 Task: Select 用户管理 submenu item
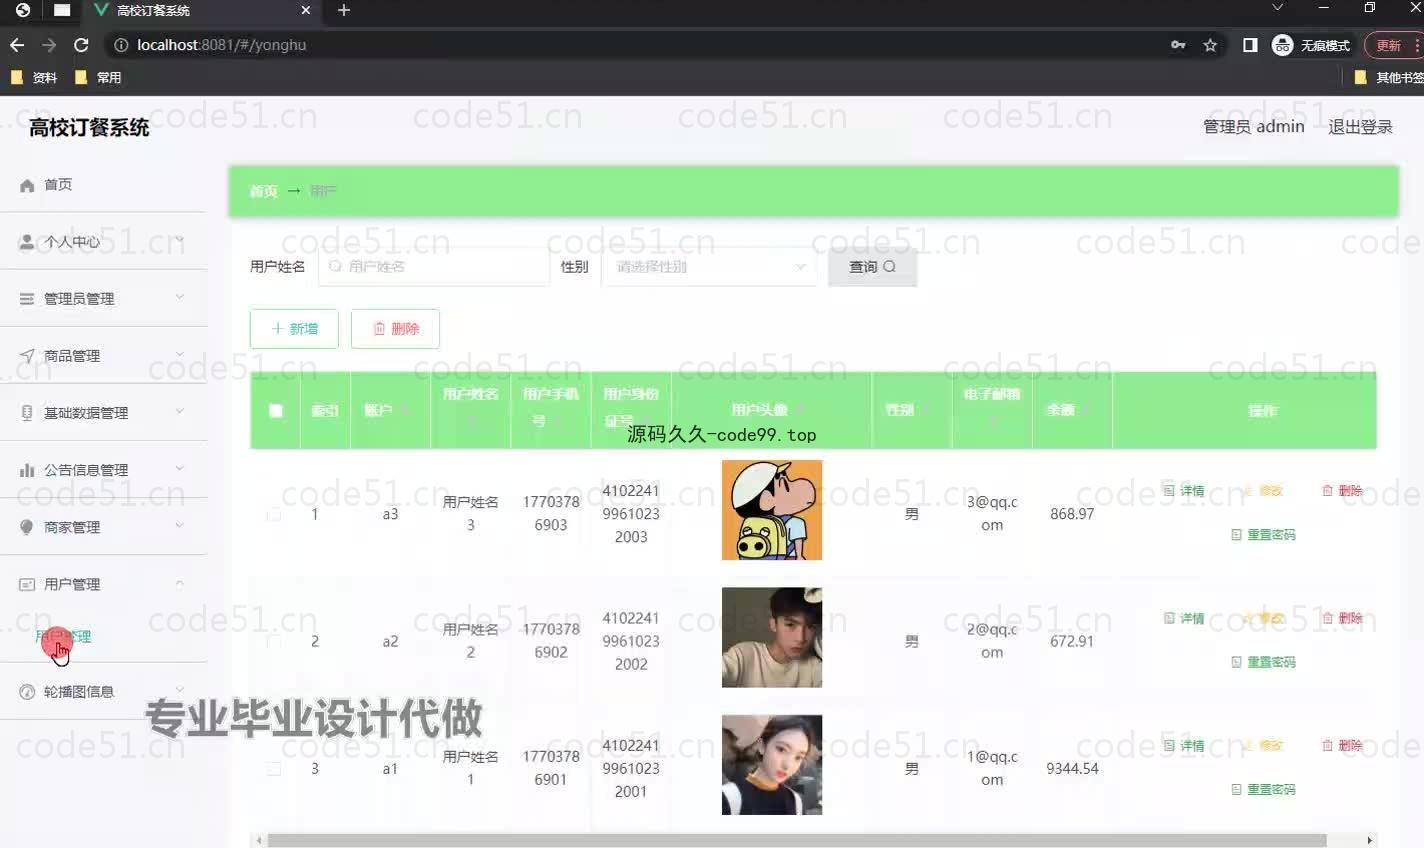tap(63, 636)
